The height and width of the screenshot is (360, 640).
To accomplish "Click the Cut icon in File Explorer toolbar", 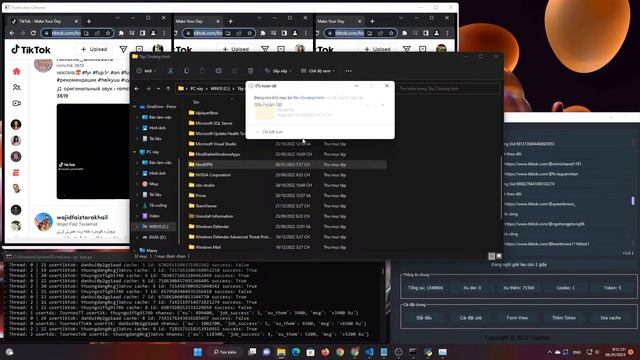I will pyautogui.click(x=170, y=71).
